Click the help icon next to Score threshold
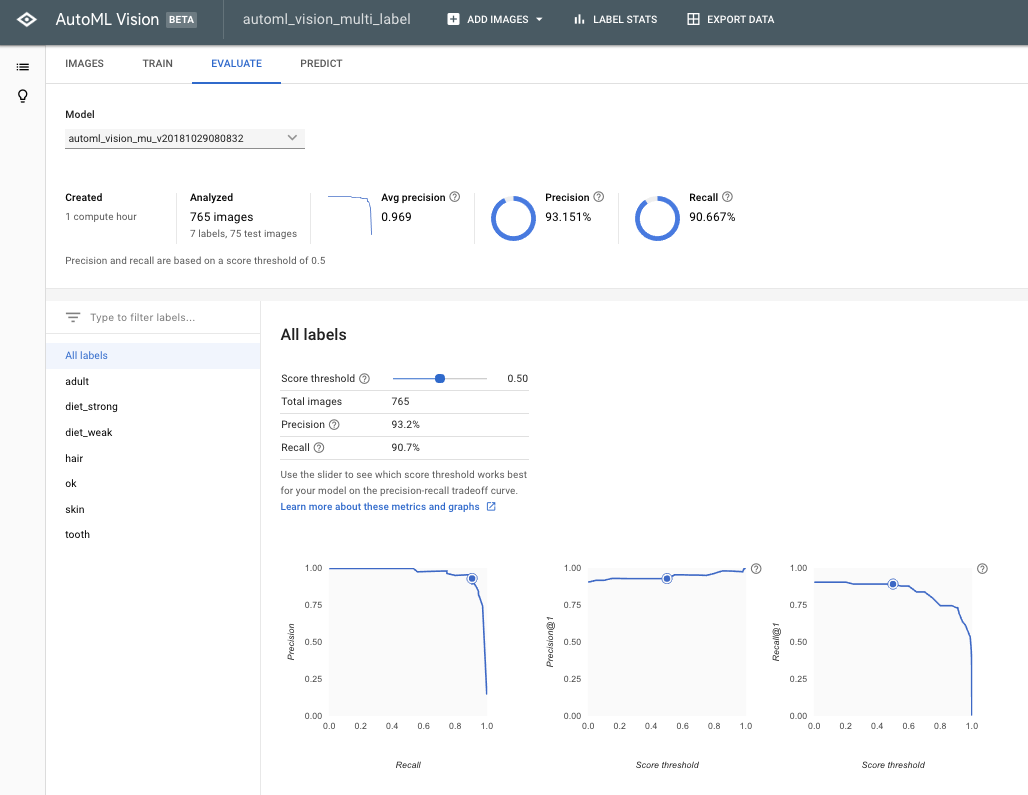 364,379
